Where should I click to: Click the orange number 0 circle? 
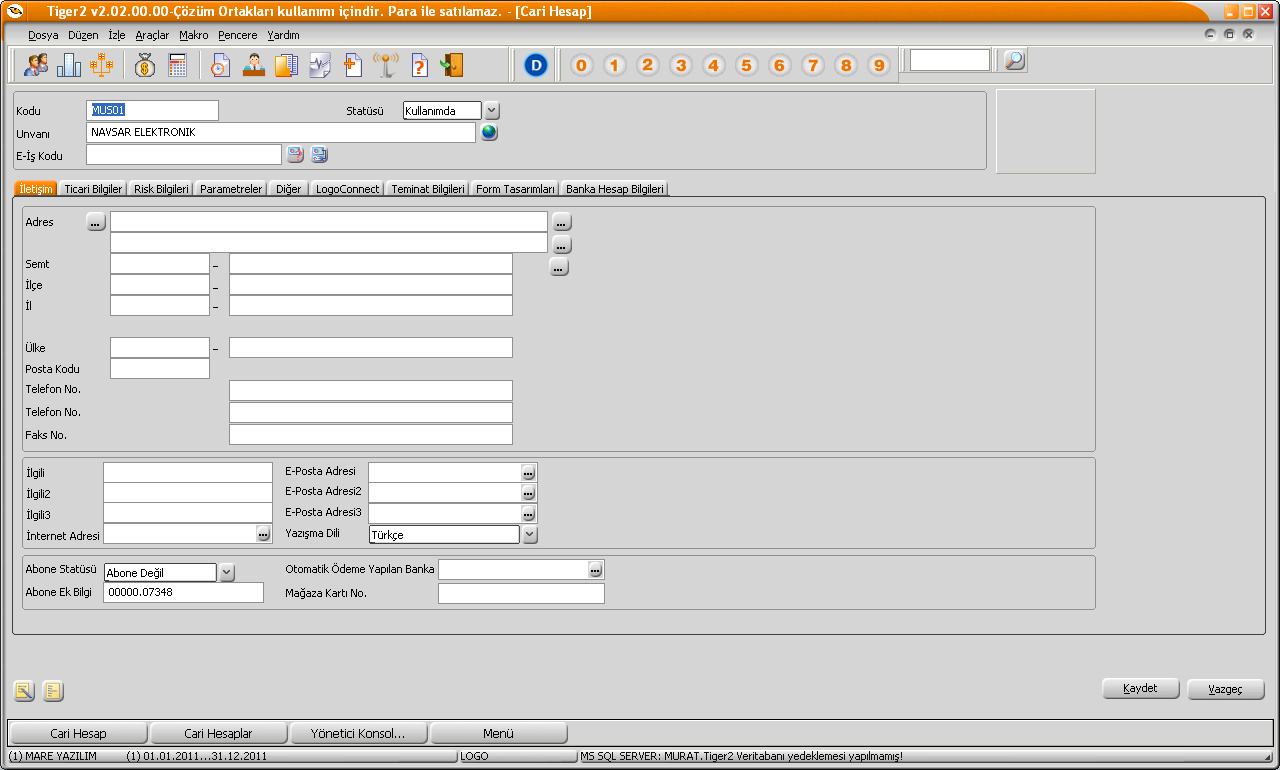pos(581,65)
